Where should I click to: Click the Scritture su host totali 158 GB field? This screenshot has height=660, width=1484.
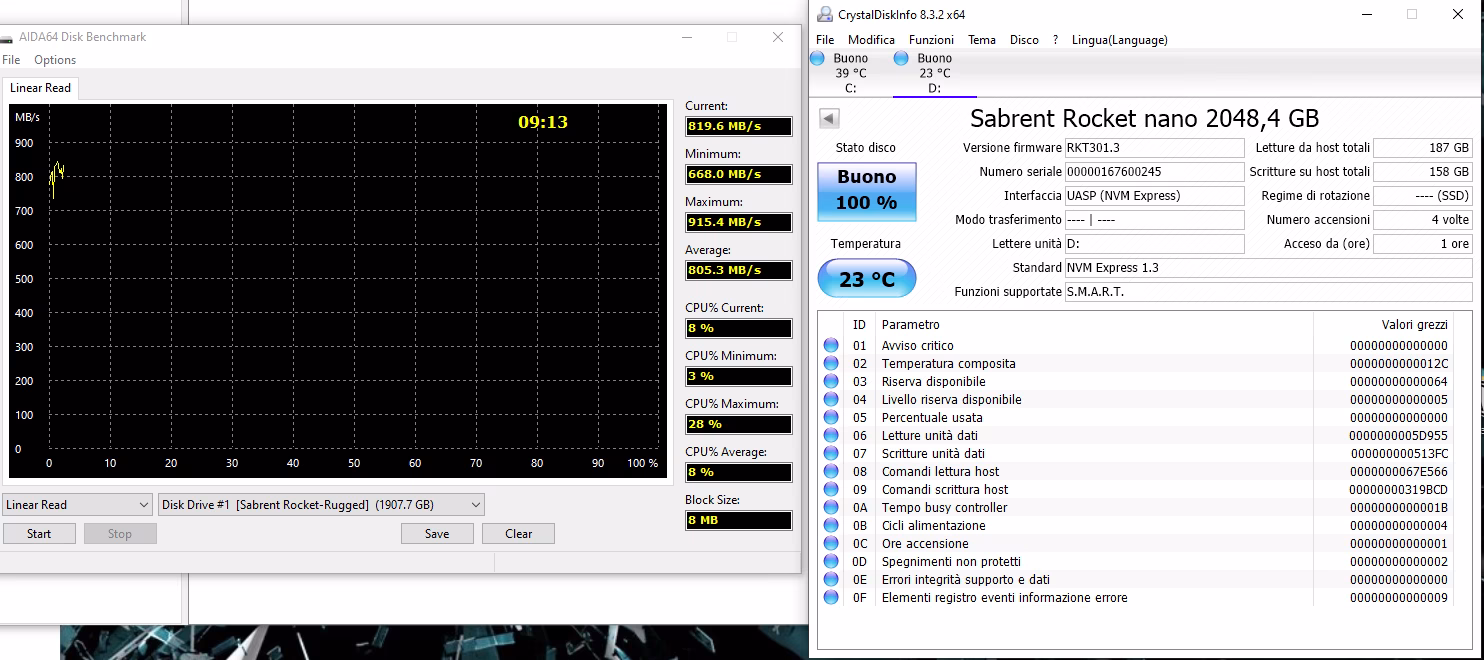(x=1423, y=172)
